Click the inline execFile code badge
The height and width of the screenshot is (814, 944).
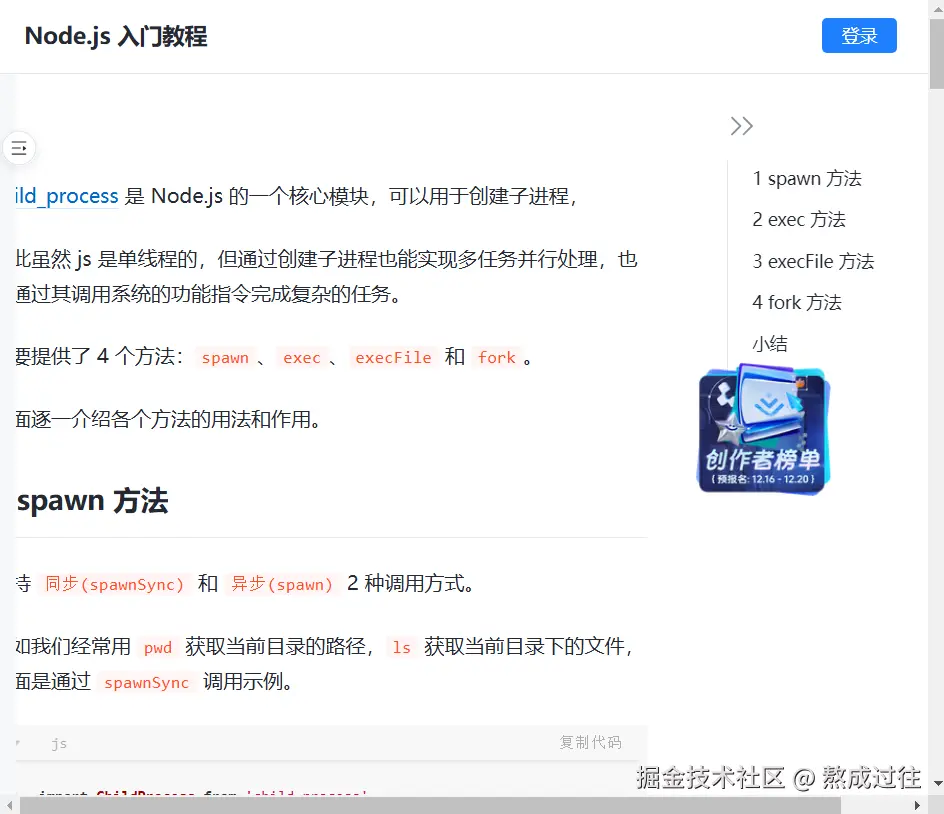pyautogui.click(x=393, y=357)
